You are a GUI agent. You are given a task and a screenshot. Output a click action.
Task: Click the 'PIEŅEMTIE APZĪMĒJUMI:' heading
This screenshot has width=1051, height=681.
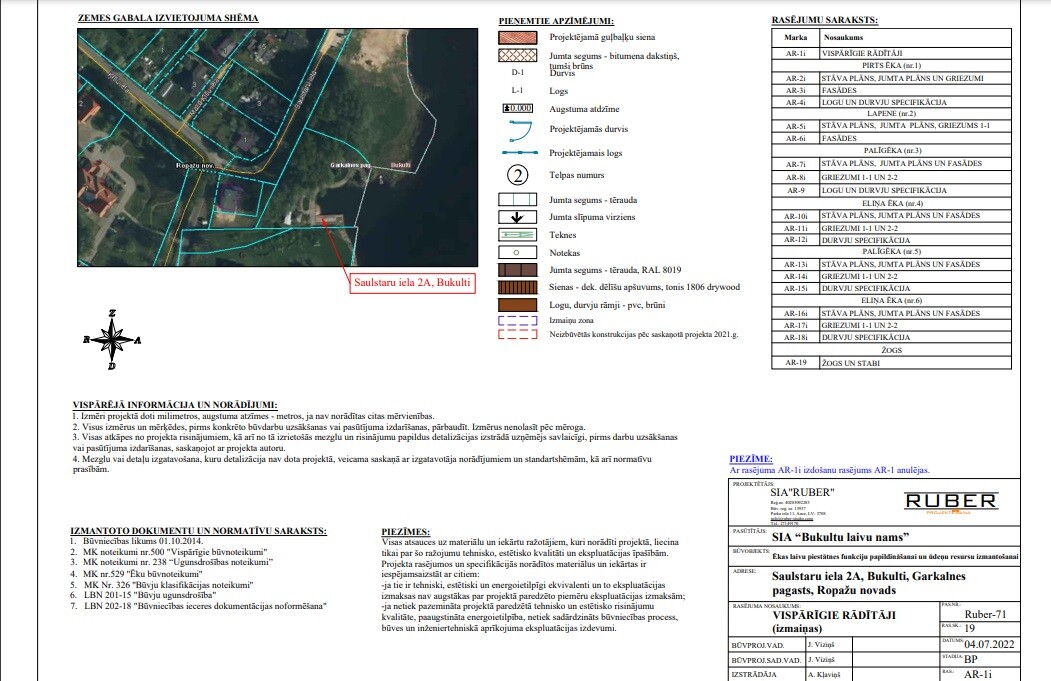(x=556, y=21)
